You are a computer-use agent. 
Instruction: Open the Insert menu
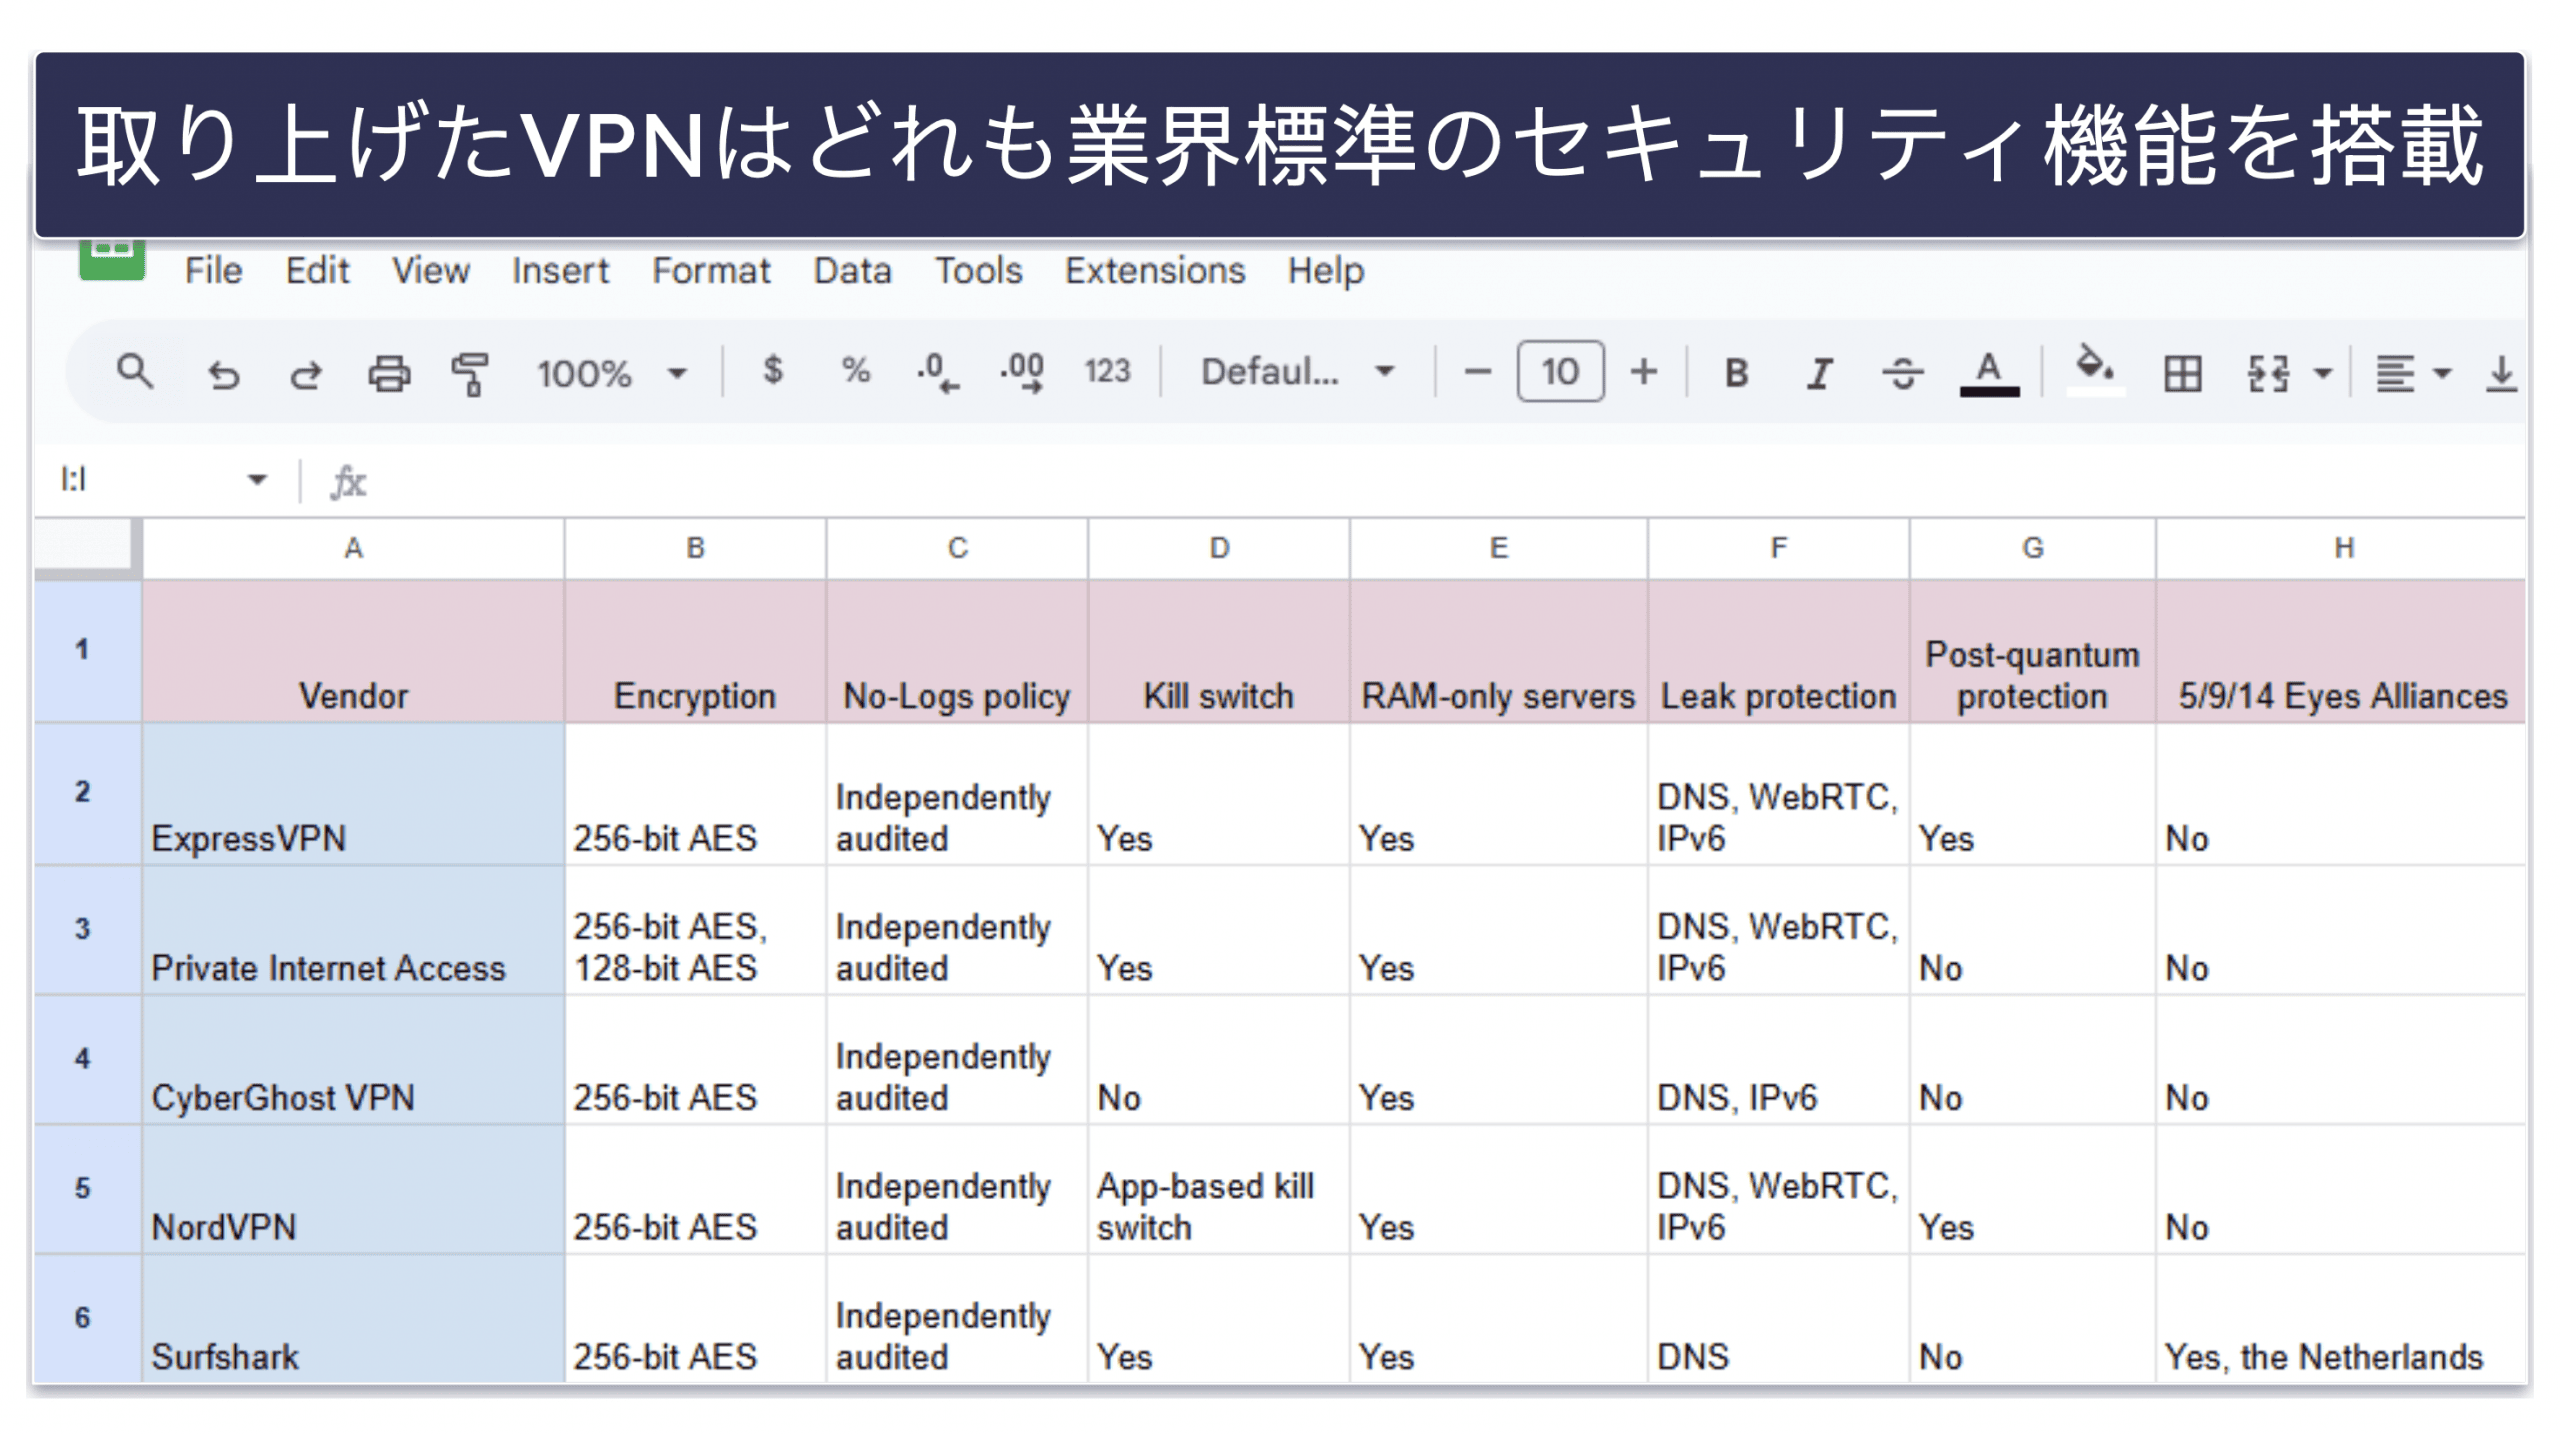(x=560, y=270)
